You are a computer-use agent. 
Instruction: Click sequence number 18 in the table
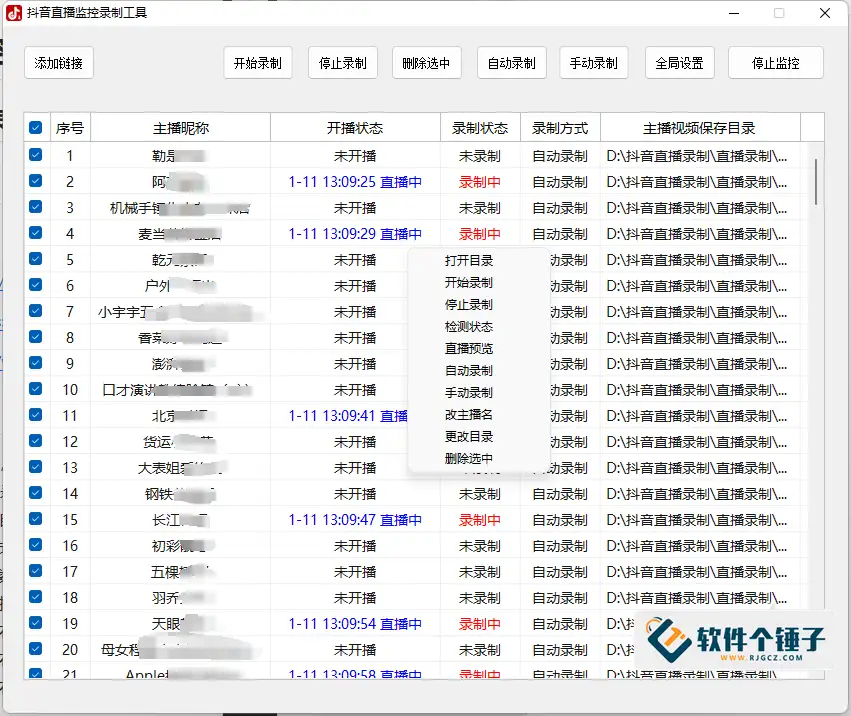click(70, 598)
